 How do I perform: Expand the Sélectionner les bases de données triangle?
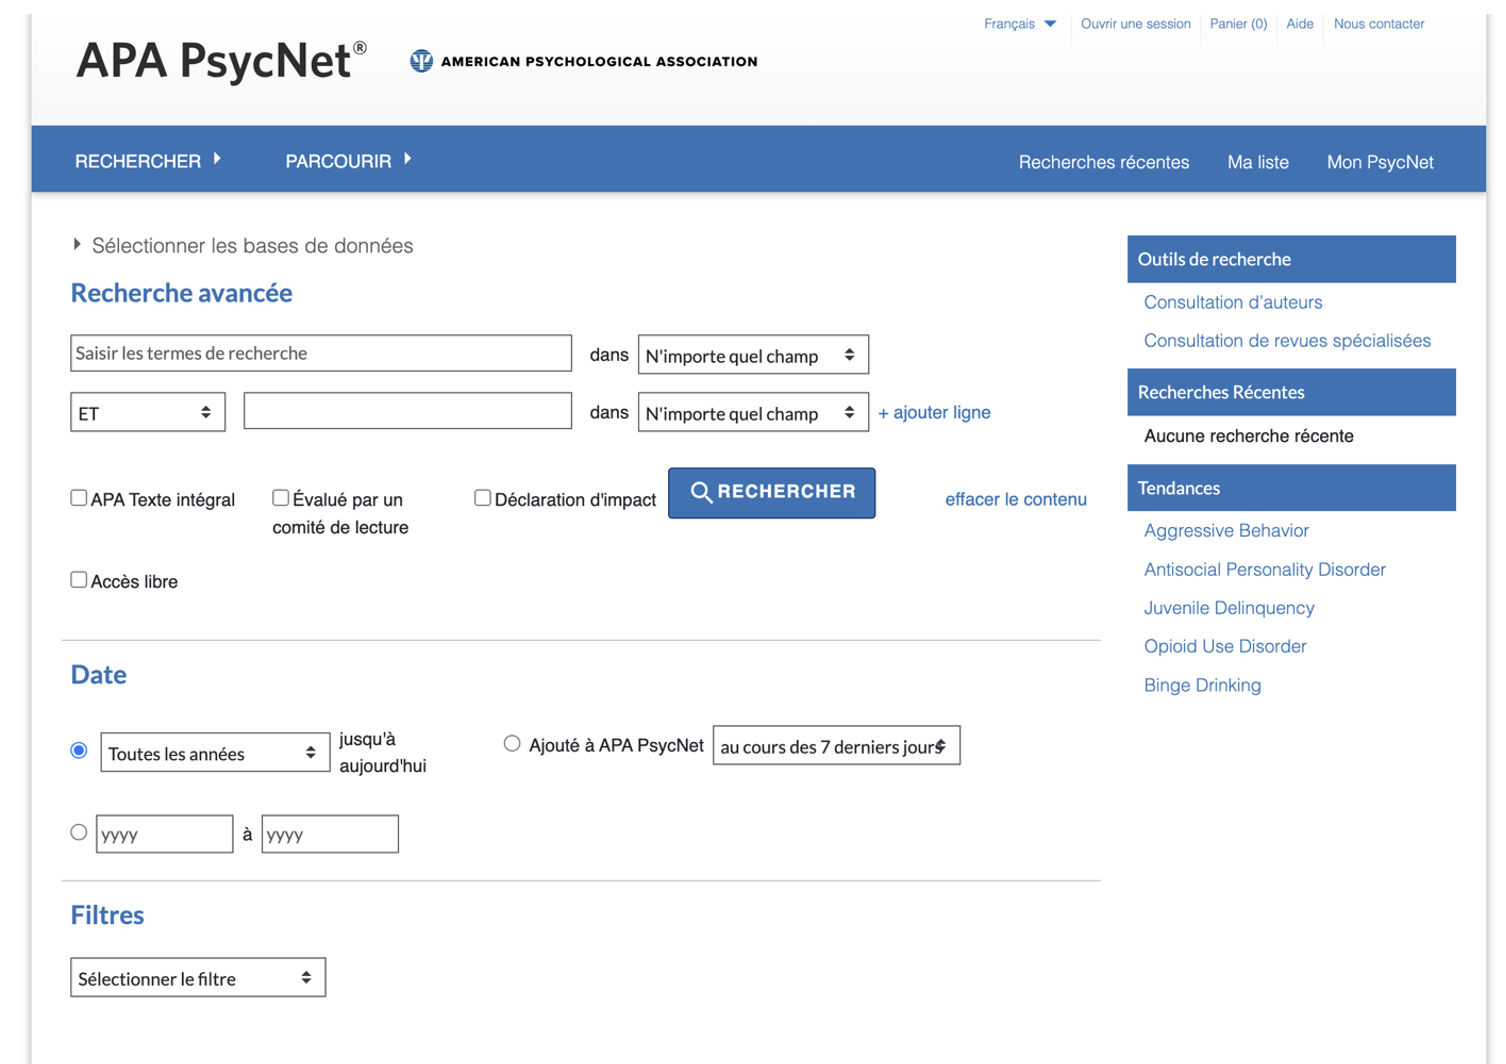point(77,245)
